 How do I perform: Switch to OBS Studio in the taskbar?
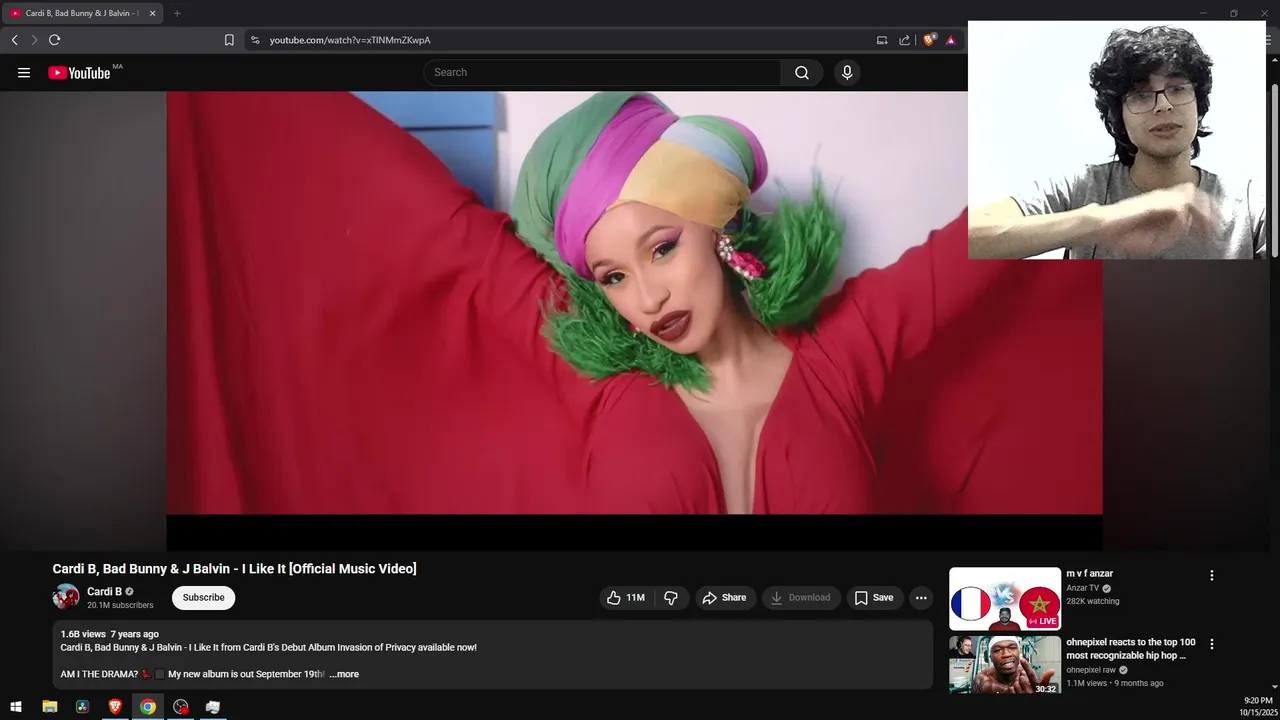coord(181,707)
